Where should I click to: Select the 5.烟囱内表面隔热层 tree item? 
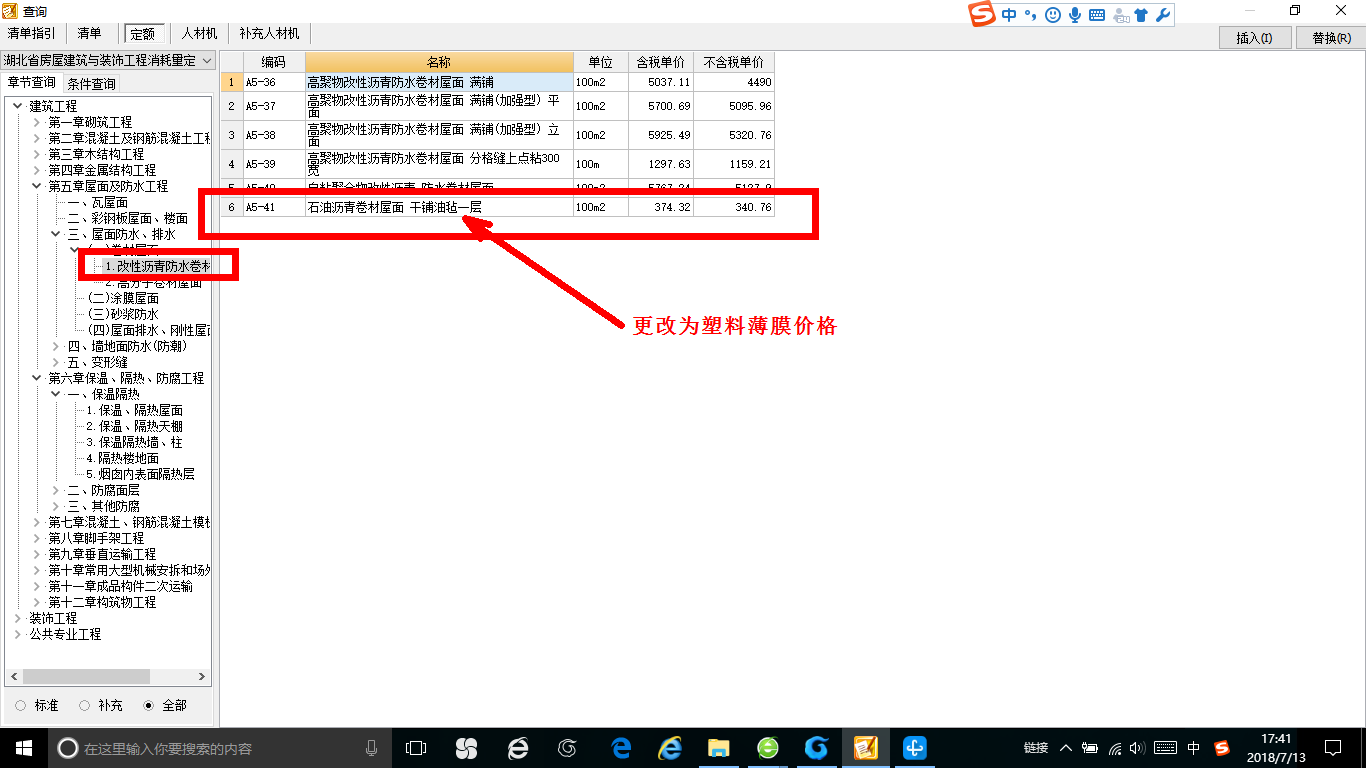[140, 474]
